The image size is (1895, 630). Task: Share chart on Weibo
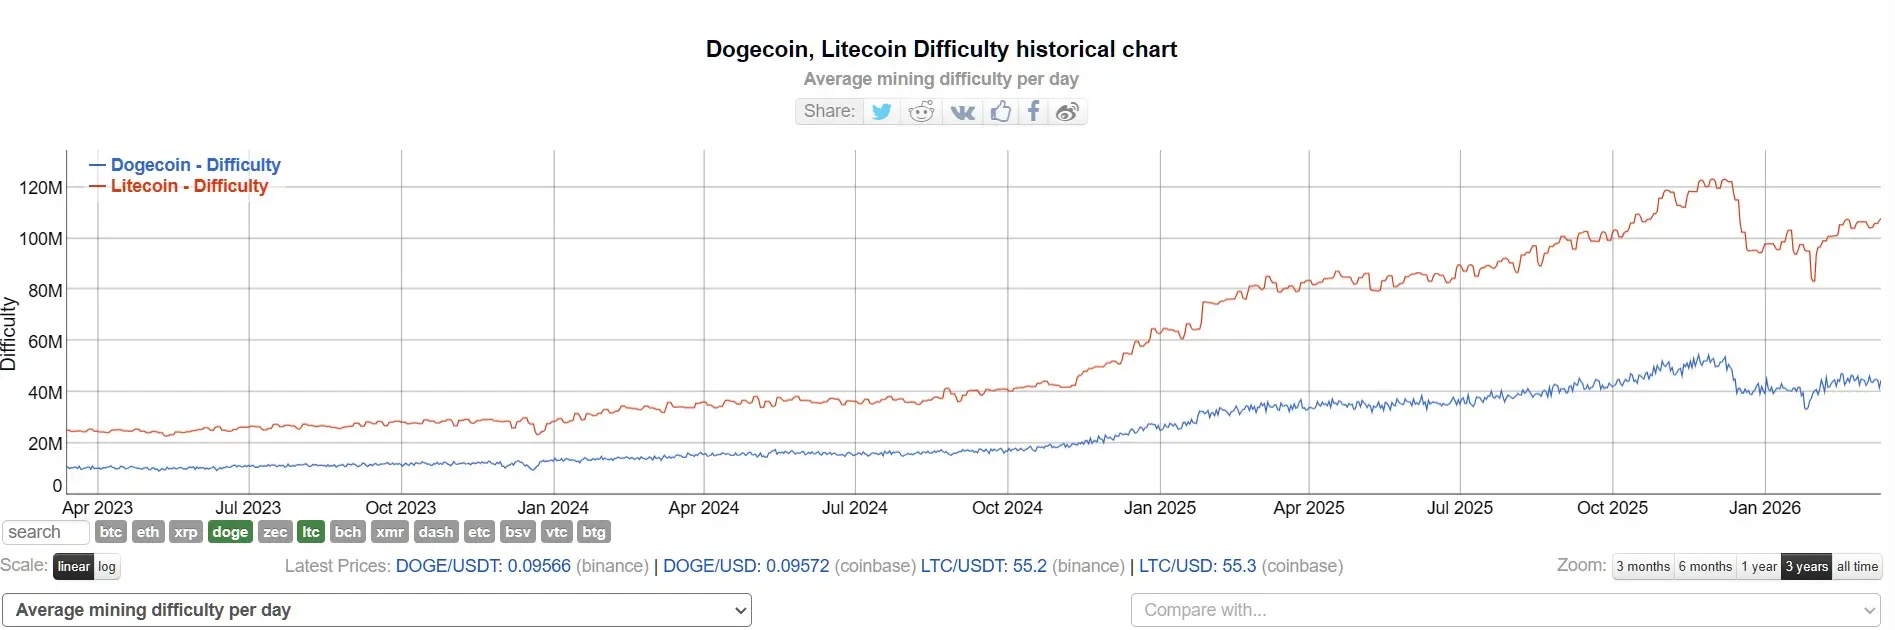[1067, 111]
